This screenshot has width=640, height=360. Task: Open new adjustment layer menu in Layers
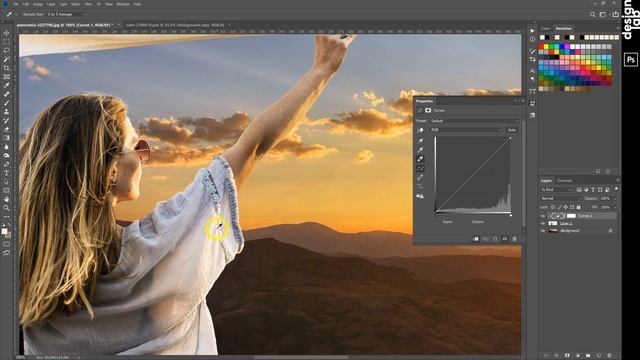[x=578, y=356]
